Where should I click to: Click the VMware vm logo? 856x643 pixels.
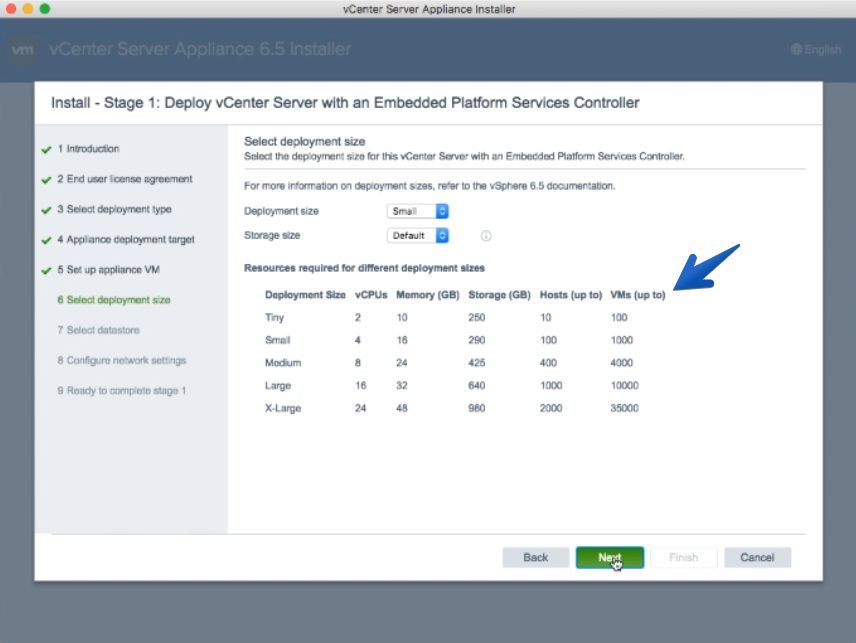22,50
